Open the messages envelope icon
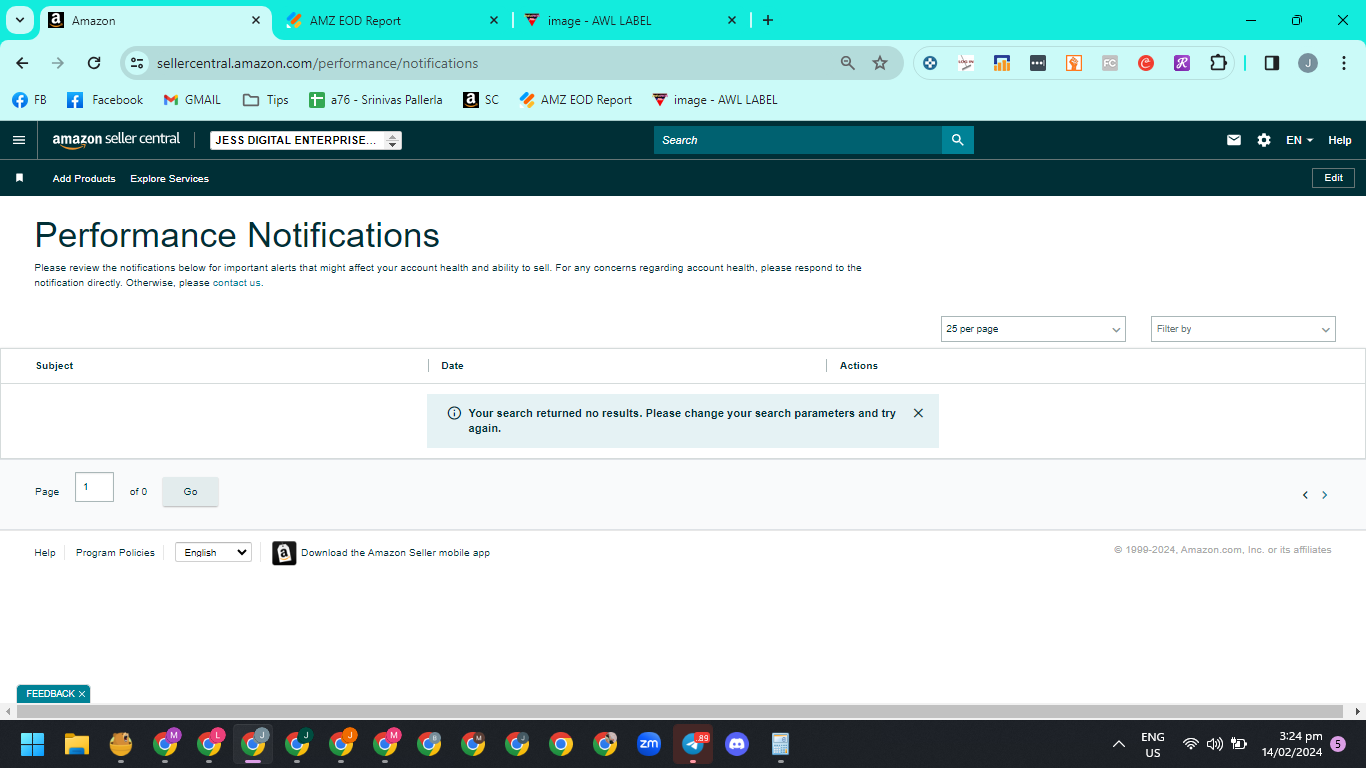 pos(1234,140)
